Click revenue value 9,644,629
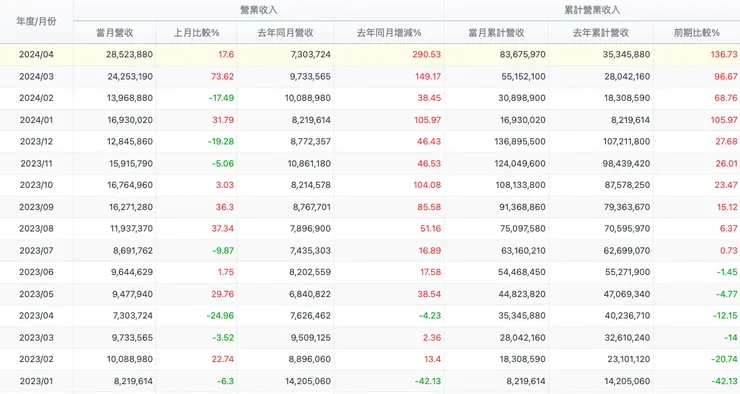740x394 pixels. point(132,272)
